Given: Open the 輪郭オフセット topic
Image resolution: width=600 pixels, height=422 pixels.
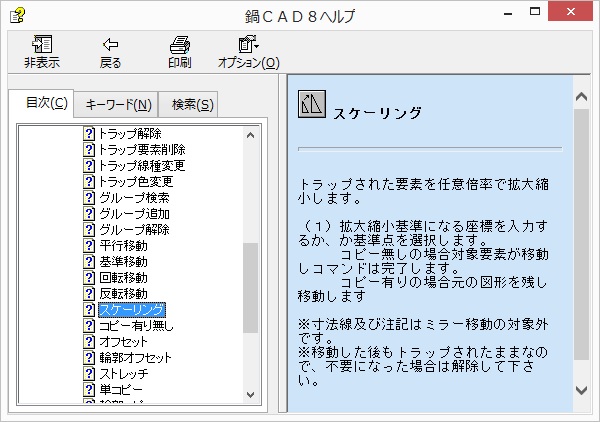Looking at the screenshot, I should click(135, 358).
